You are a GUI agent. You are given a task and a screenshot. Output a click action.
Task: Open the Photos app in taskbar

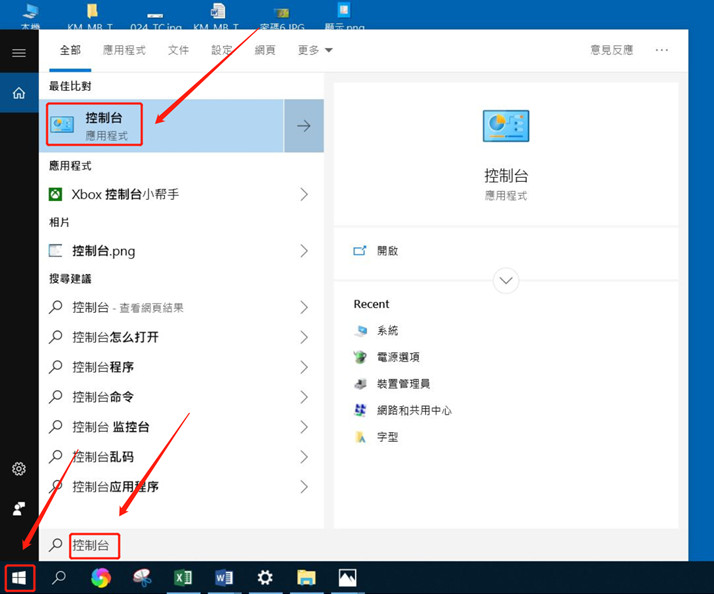pyautogui.click(x=347, y=578)
